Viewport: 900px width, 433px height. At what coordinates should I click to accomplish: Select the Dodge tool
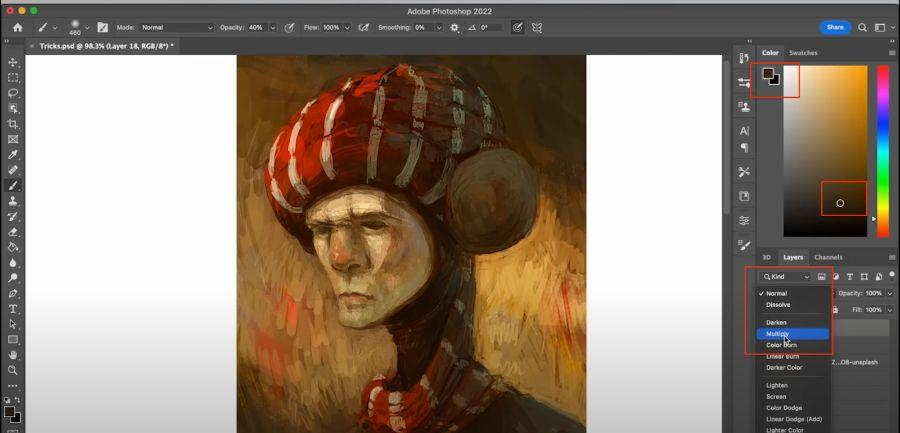coord(13,278)
